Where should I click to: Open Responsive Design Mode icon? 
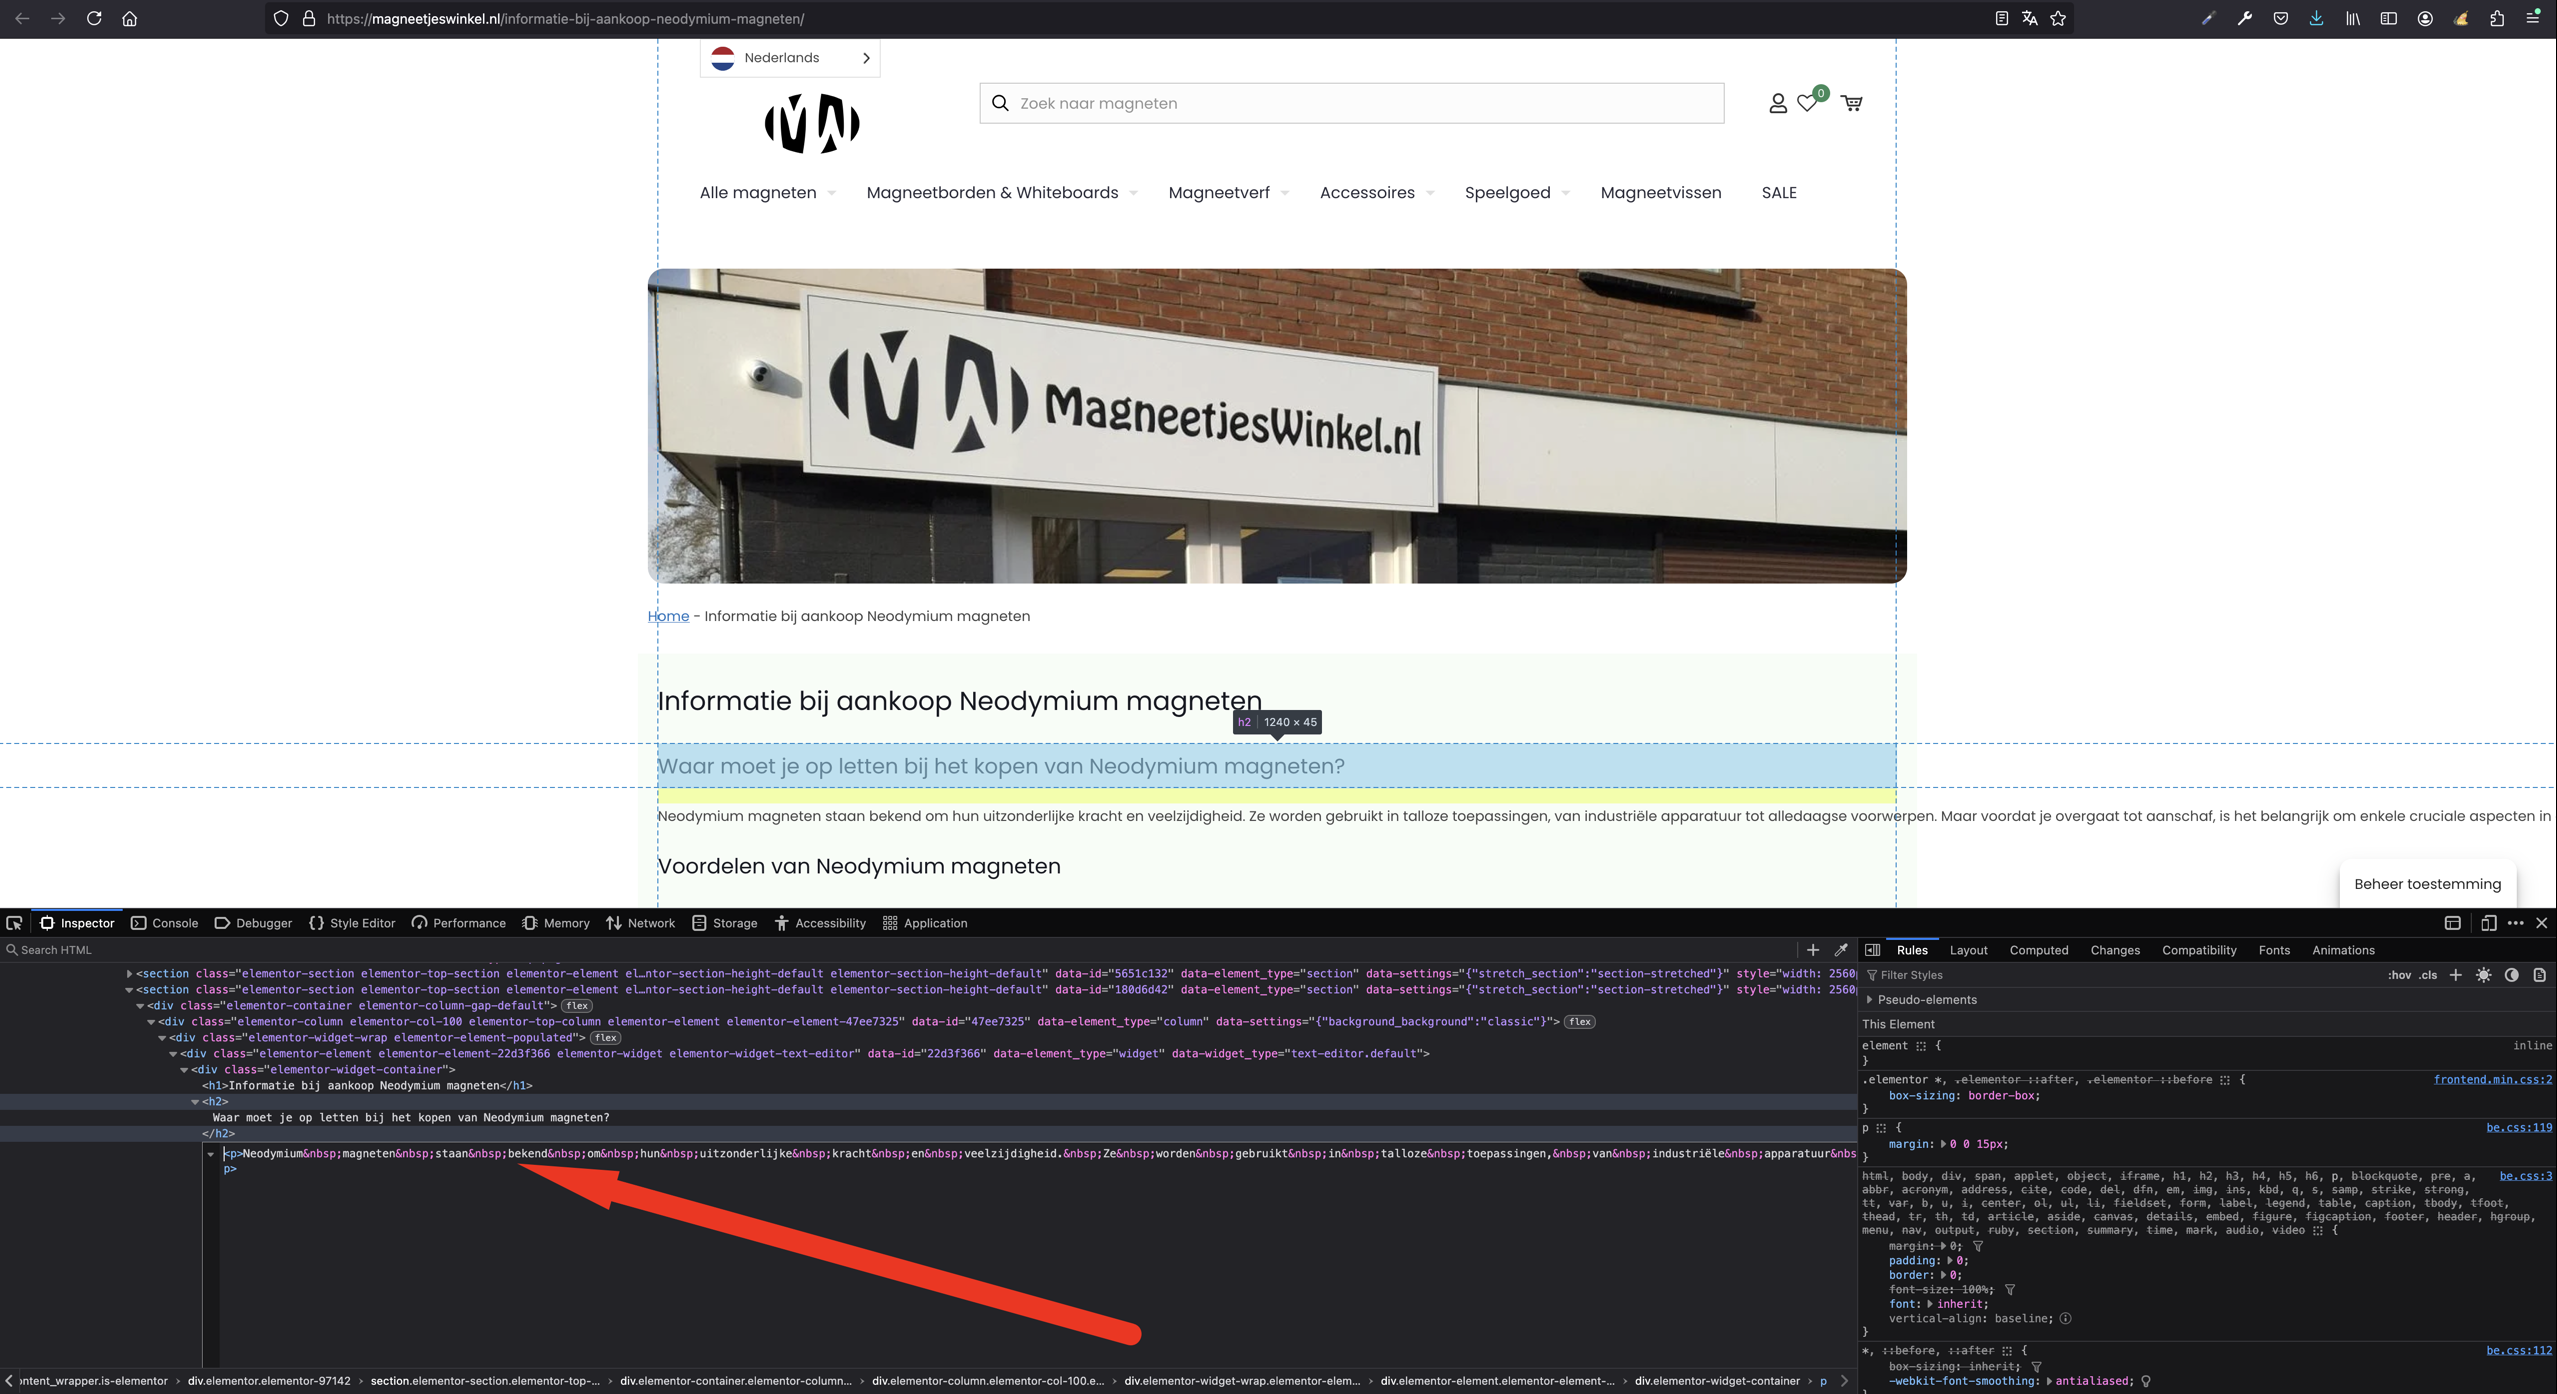click(2488, 923)
